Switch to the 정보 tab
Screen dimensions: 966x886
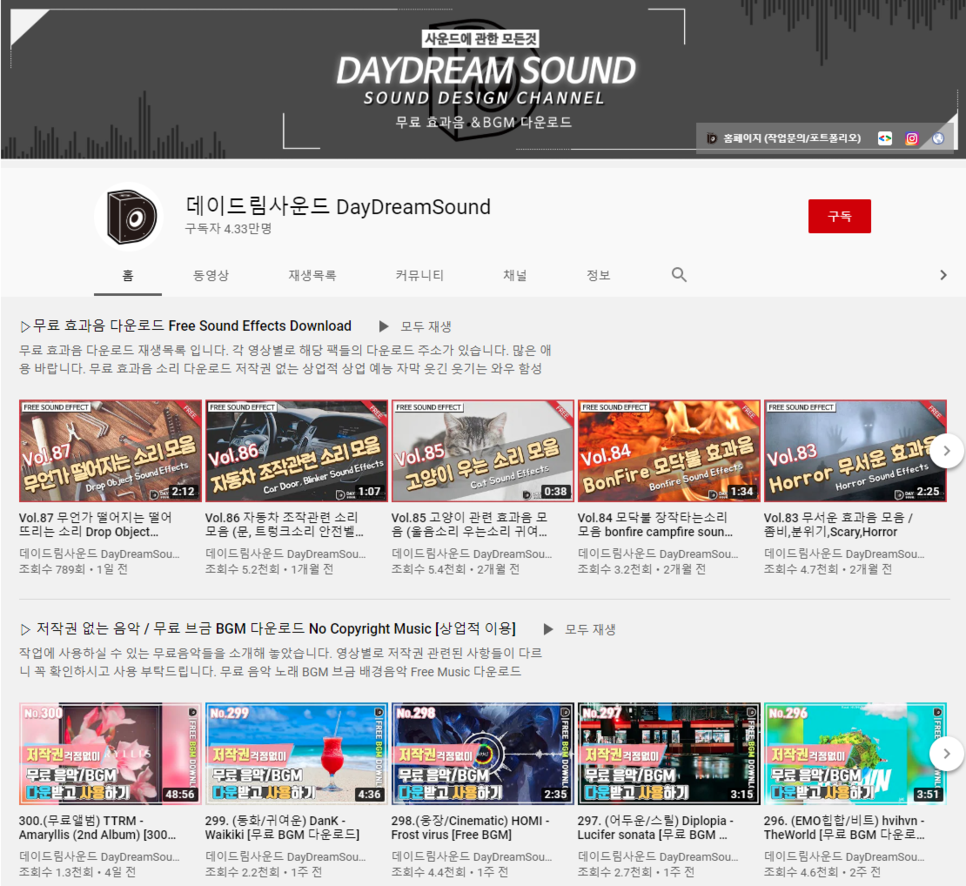pos(598,275)
